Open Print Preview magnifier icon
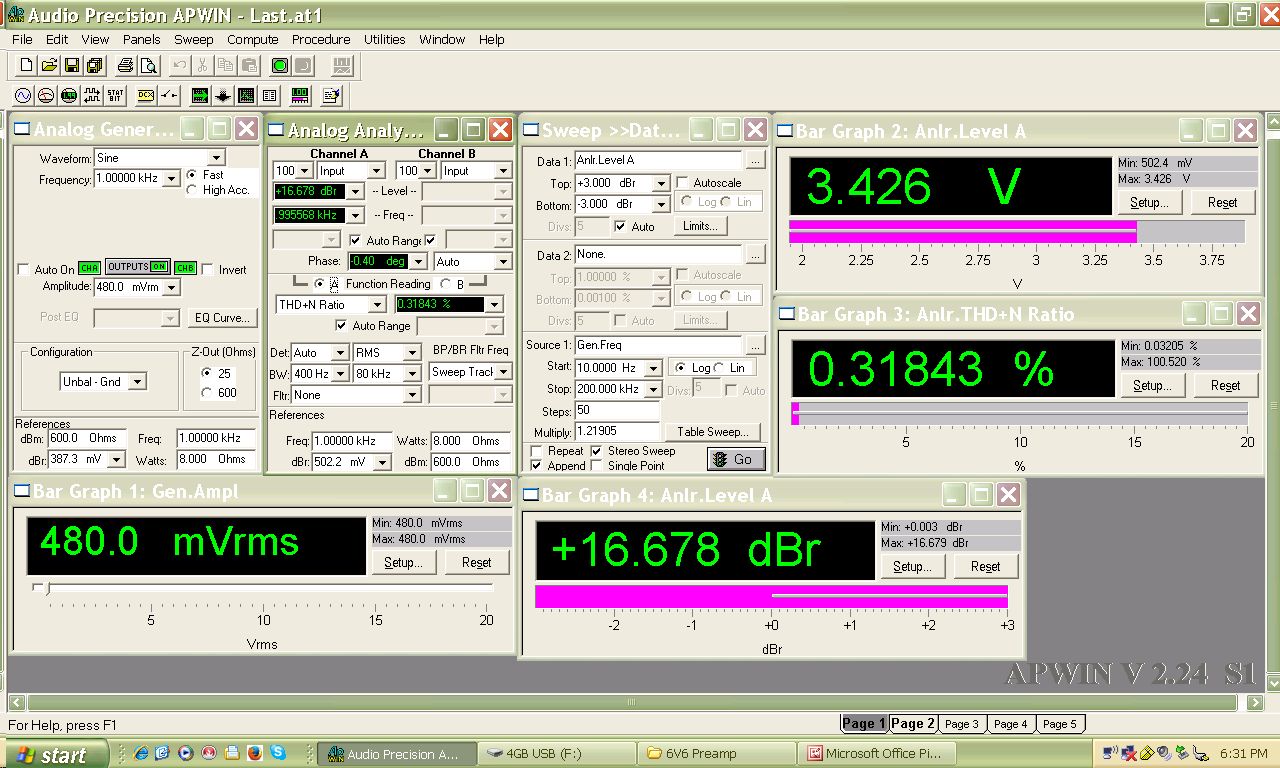 [149, 66]
